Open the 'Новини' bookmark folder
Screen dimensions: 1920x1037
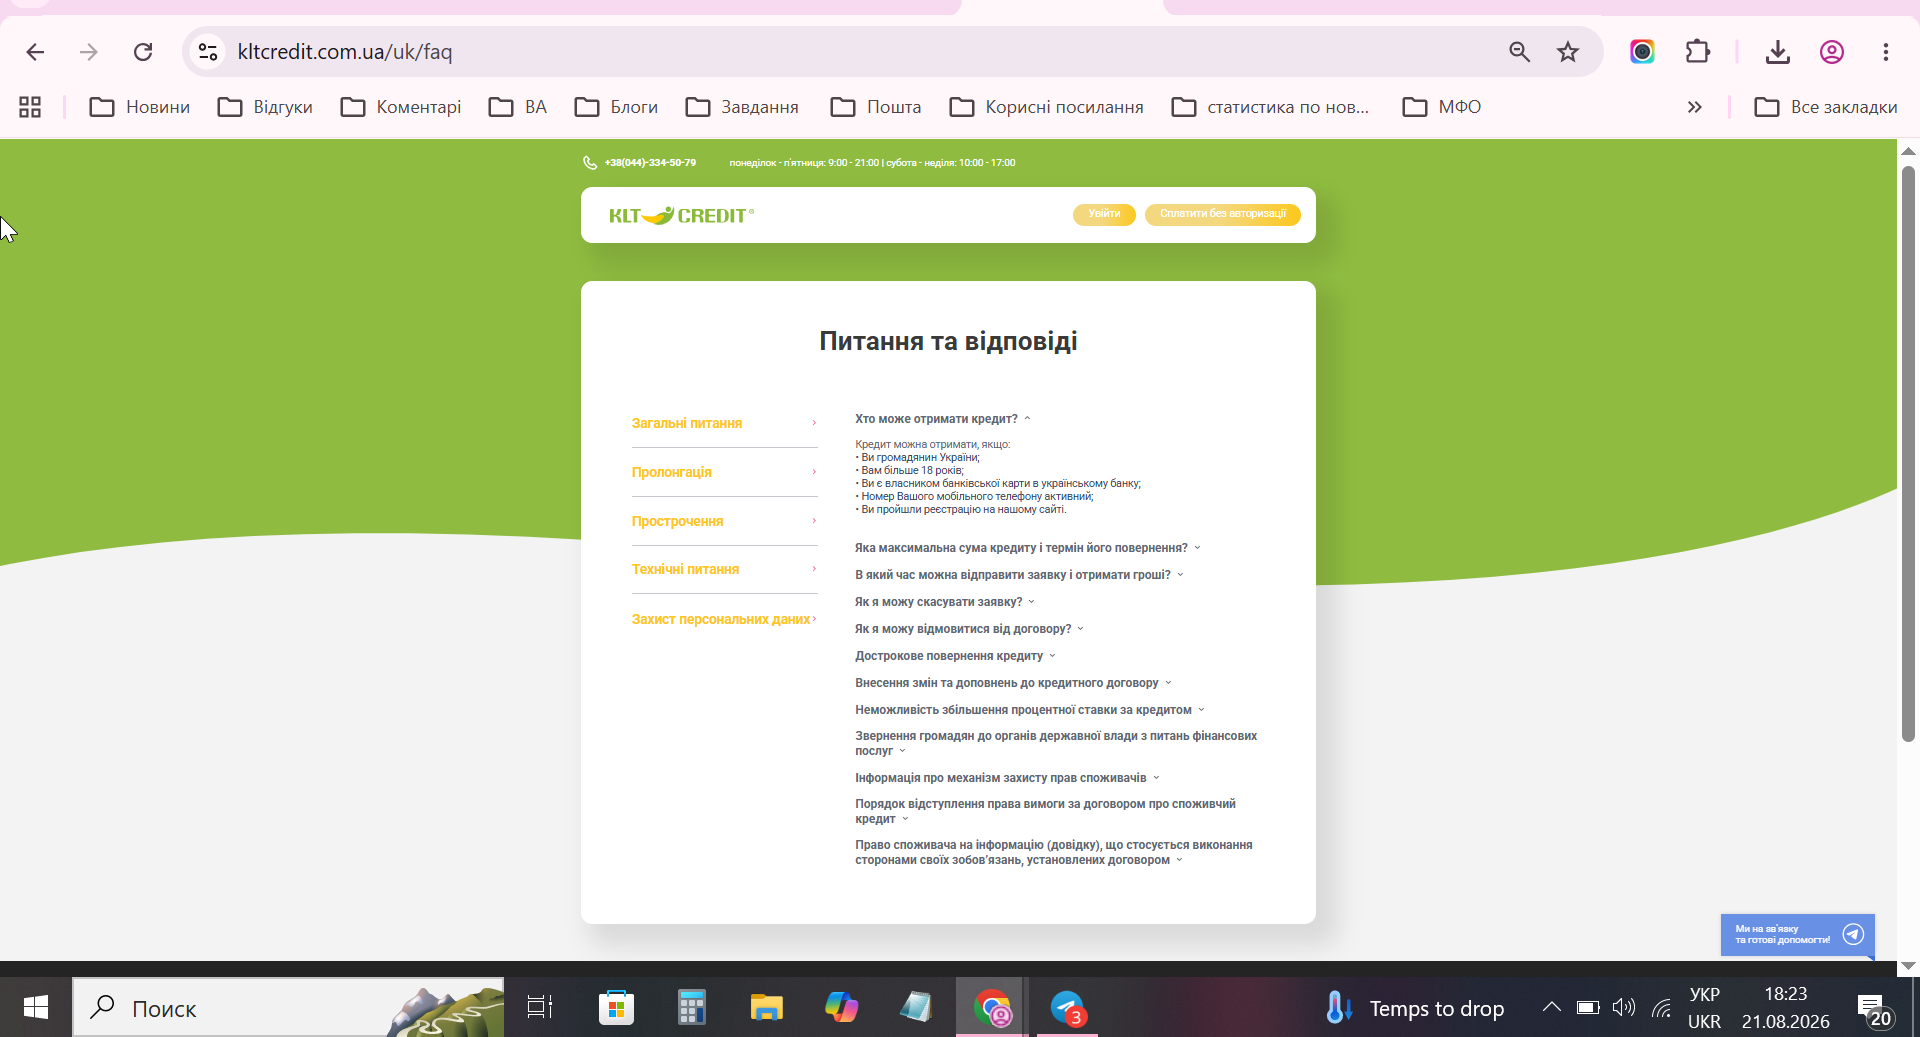click(x=140, y=107)
